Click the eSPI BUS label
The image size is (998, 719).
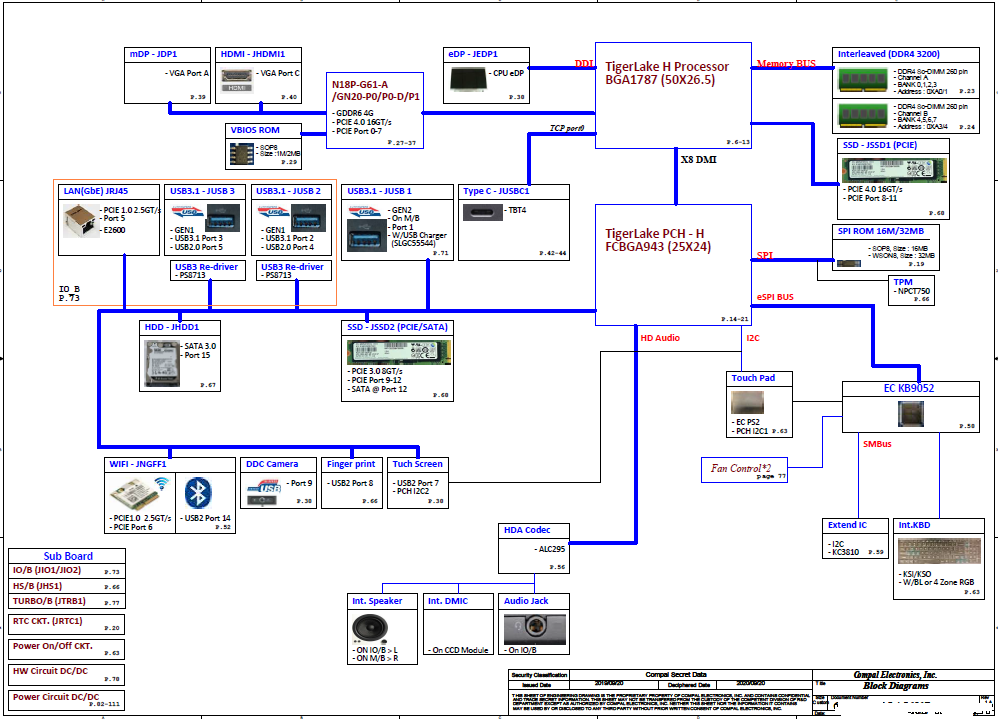775,297
